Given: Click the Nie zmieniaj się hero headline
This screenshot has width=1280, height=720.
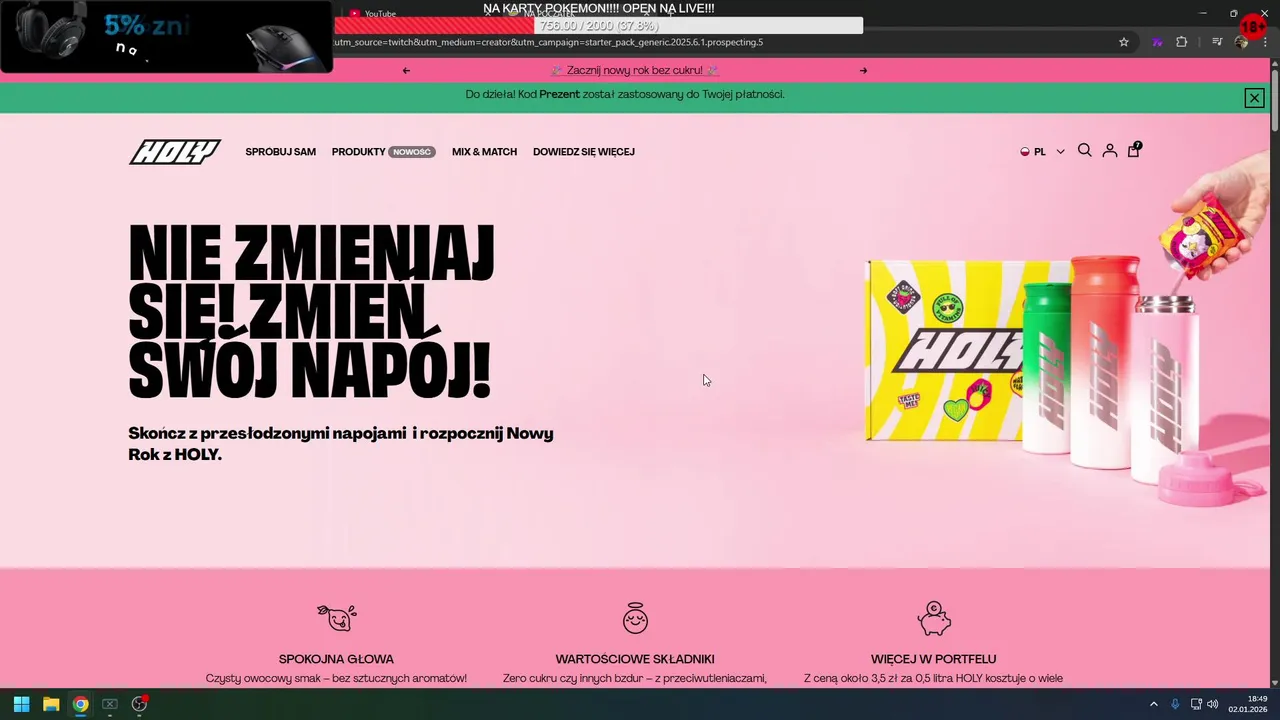Looking at the screenshot, I should point(311,311).
